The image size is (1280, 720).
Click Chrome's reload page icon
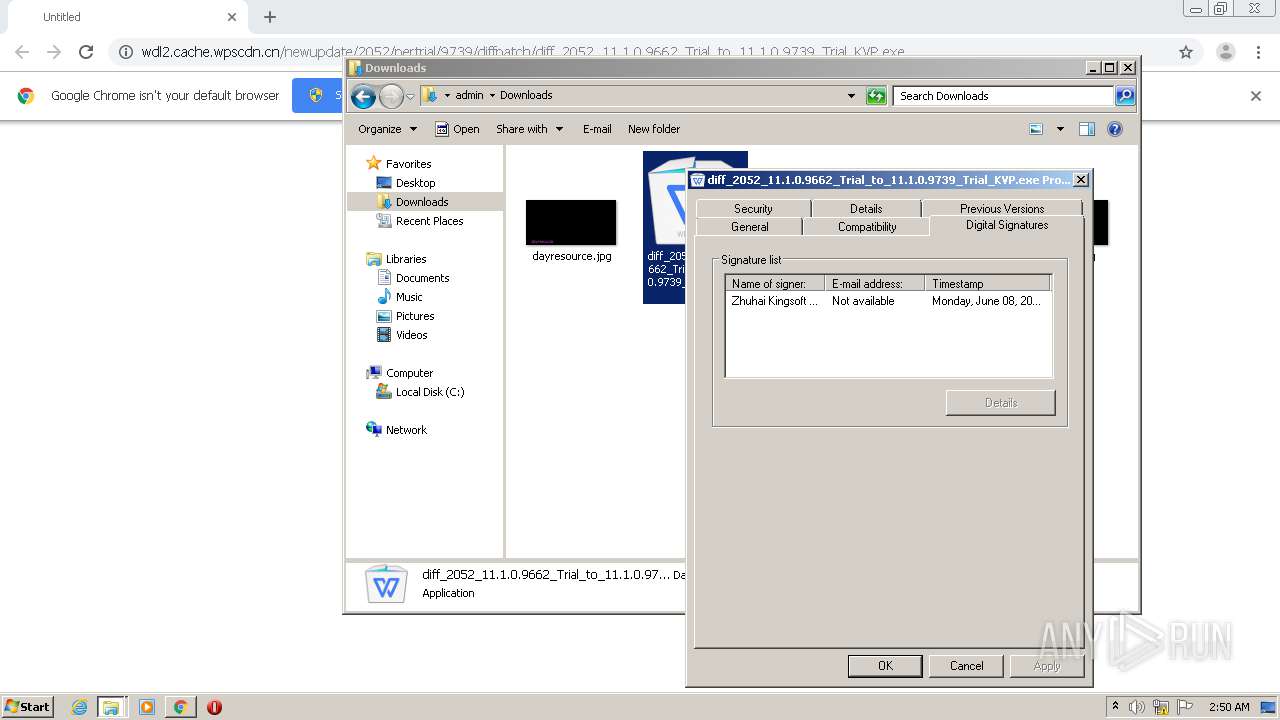pos(86,52)
